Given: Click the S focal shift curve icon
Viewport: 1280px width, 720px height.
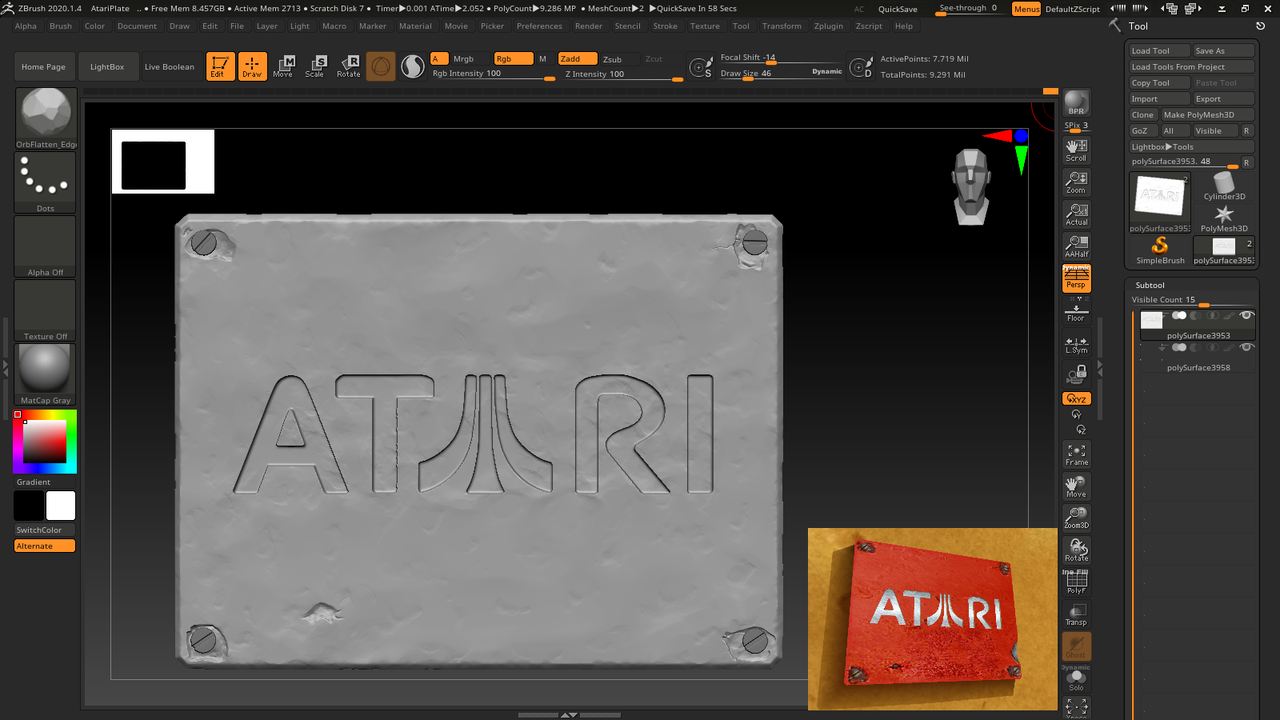Looking at the screenshot, I should click(701, 68).
